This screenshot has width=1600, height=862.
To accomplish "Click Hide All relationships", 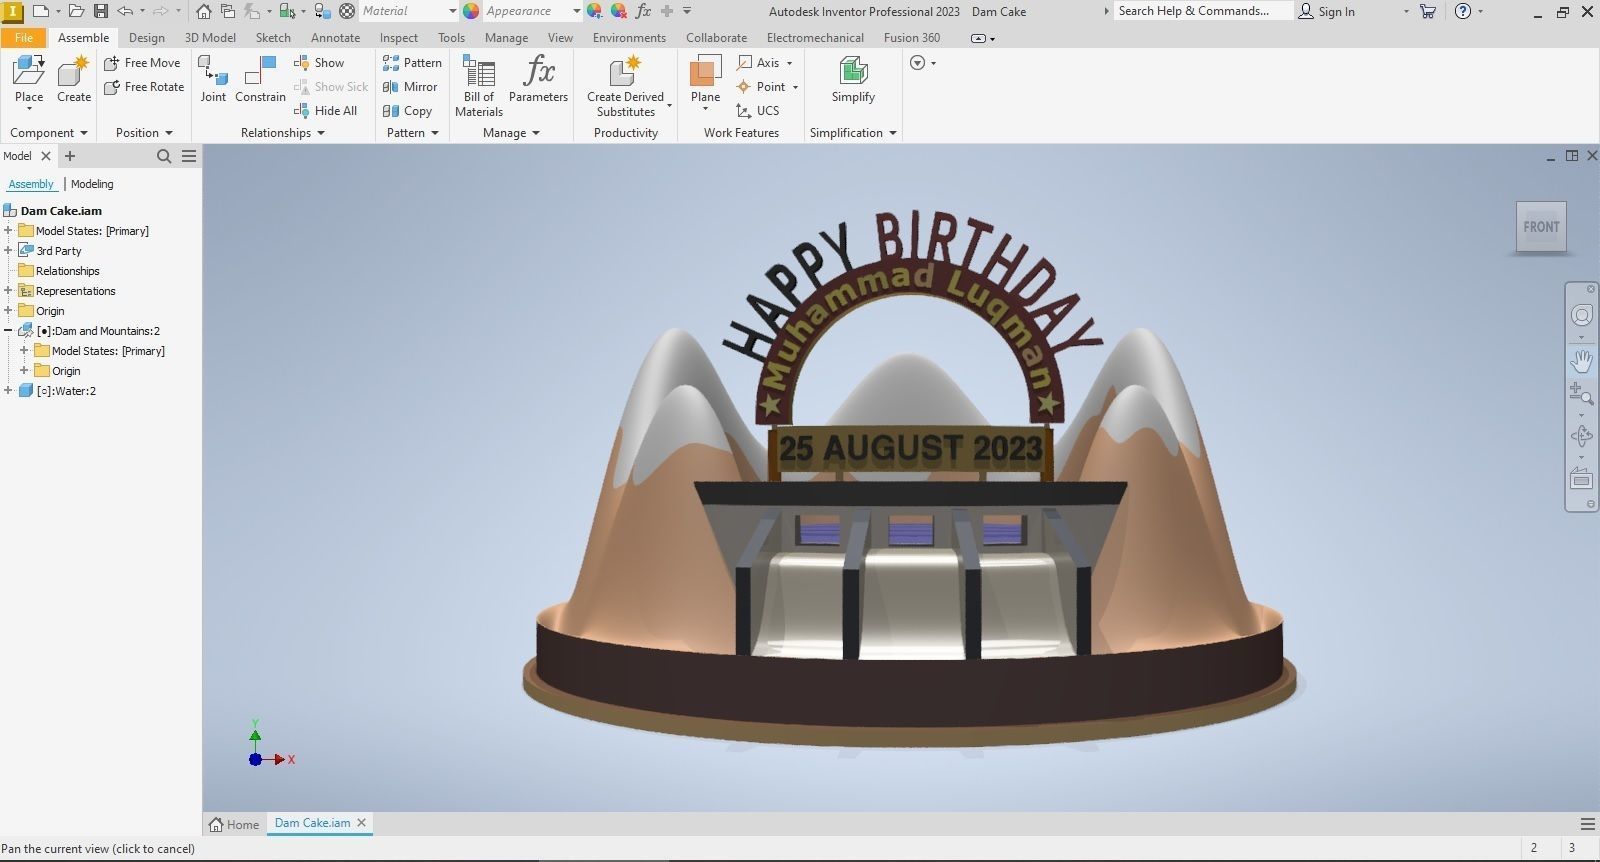I will pos(325,111).
